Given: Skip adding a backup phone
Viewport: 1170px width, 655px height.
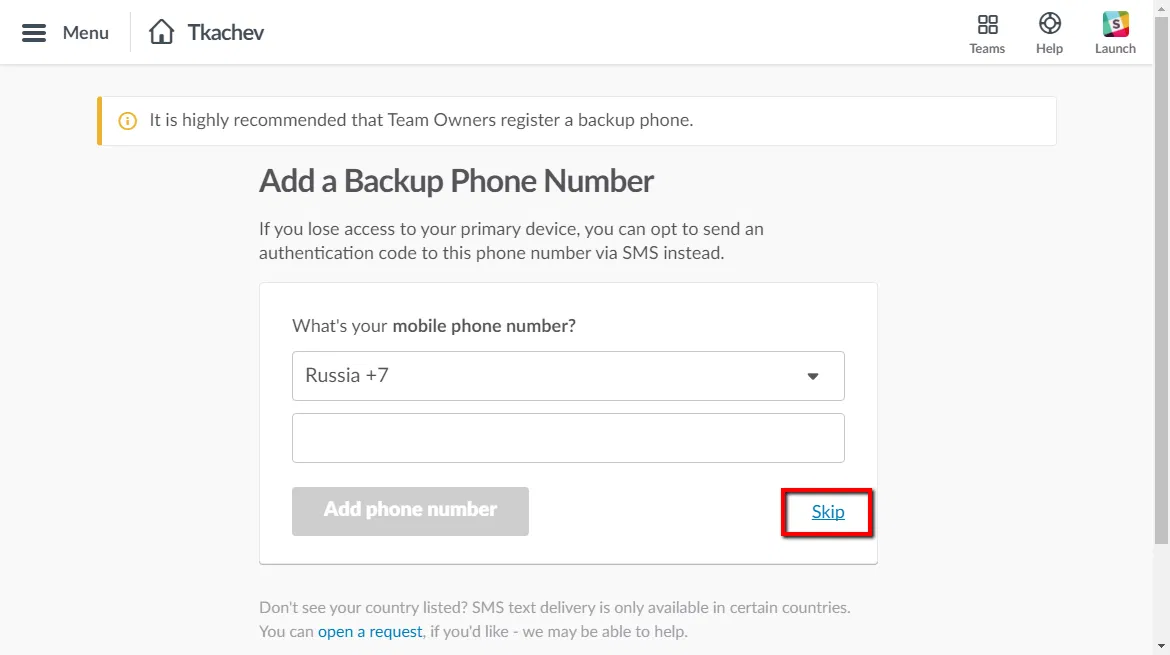Looking at the screenshot, I should coord(828,512).
